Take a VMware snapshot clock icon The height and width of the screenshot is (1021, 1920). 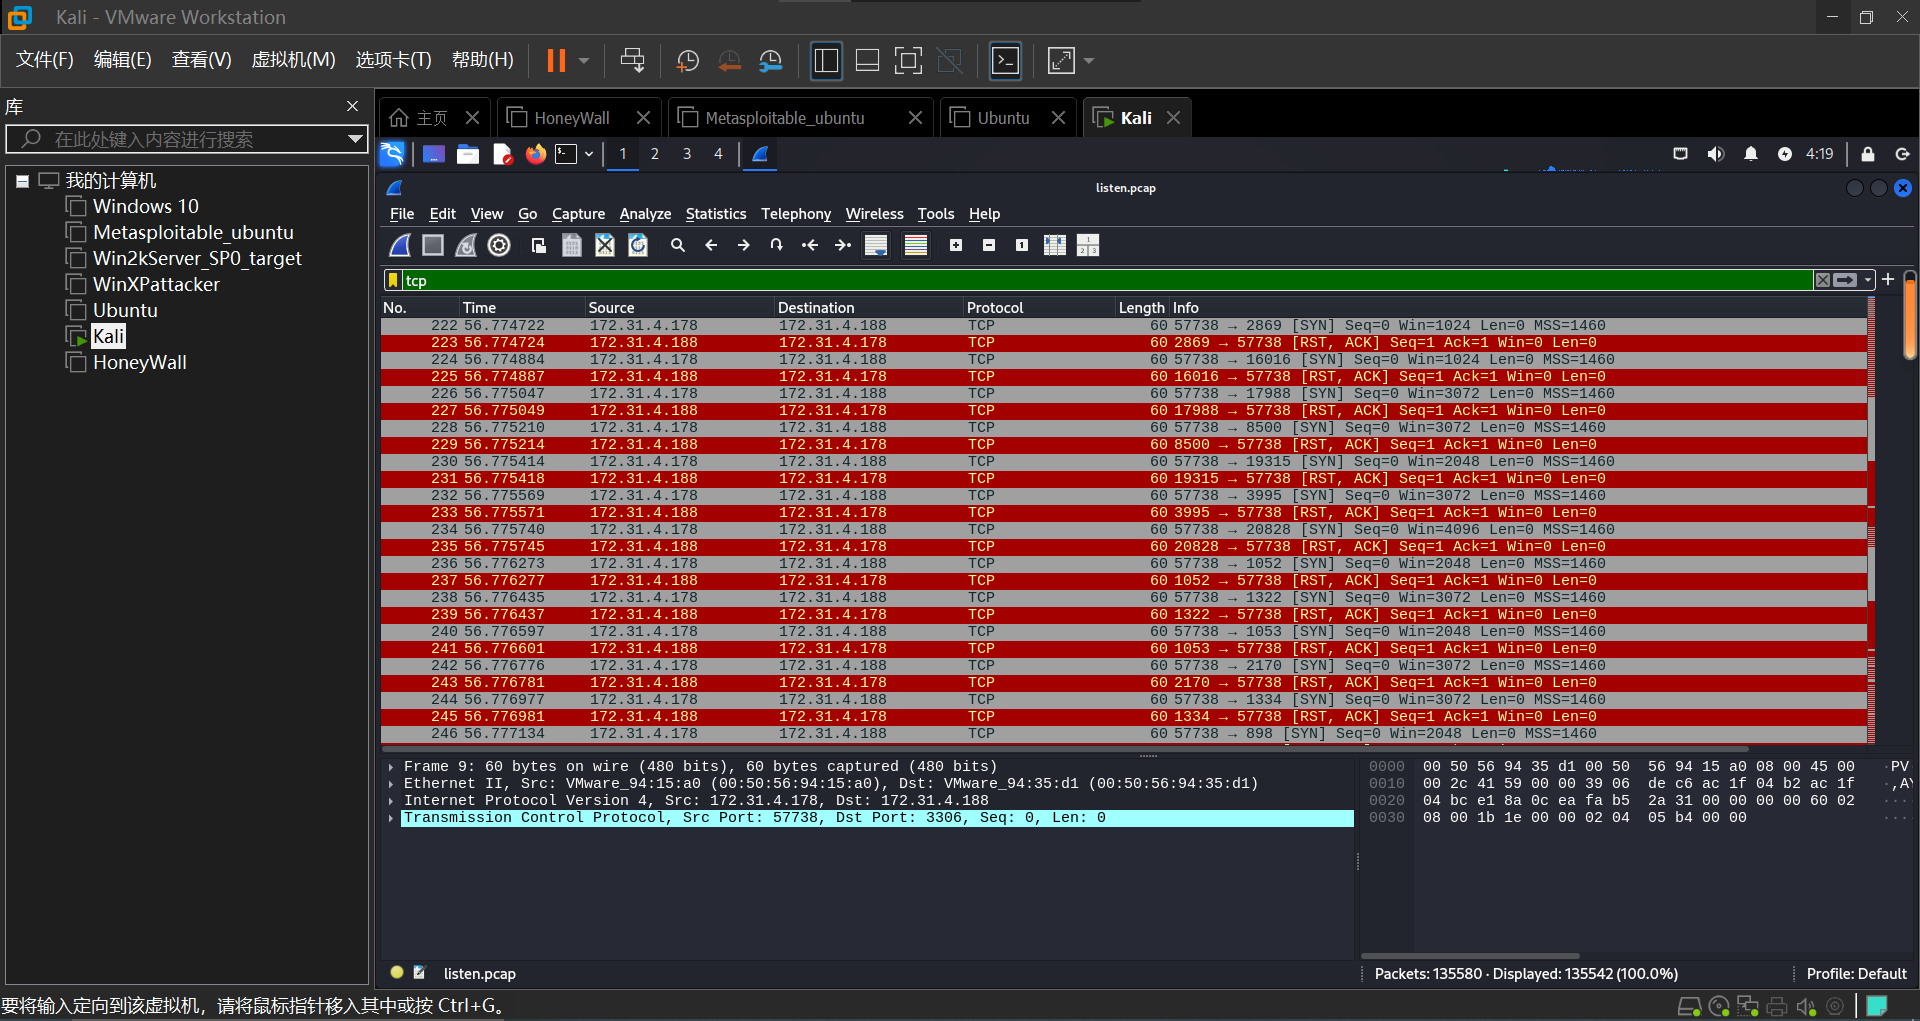click(x=688, y=61)
